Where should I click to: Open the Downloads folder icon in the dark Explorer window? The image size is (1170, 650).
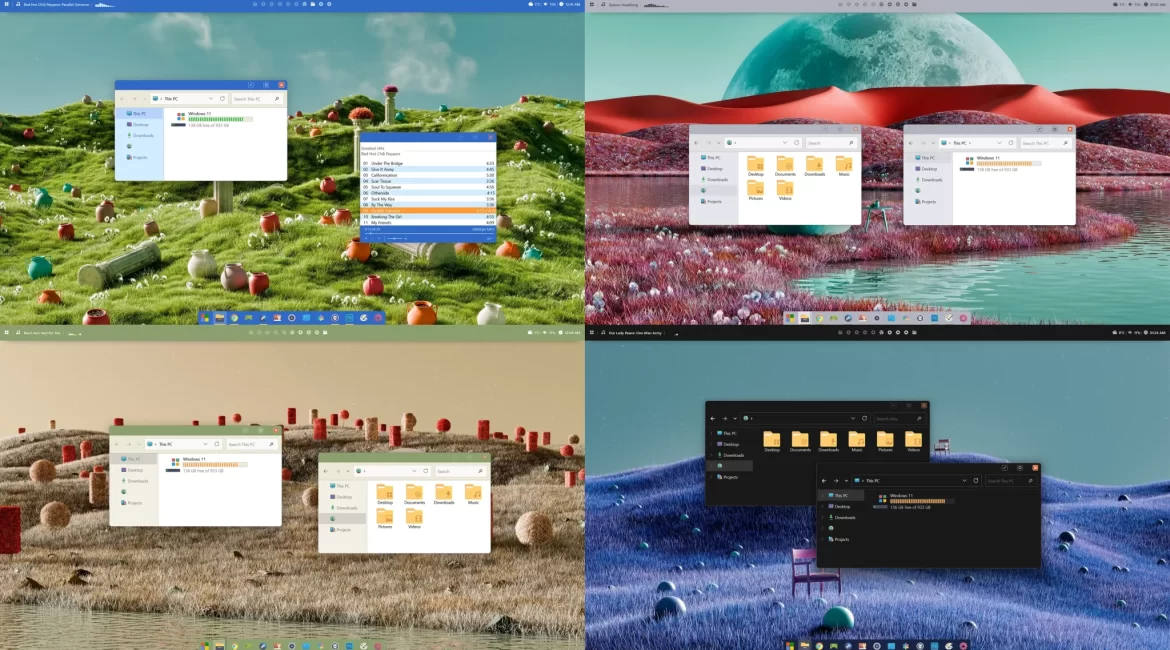[x=828, y=440]
